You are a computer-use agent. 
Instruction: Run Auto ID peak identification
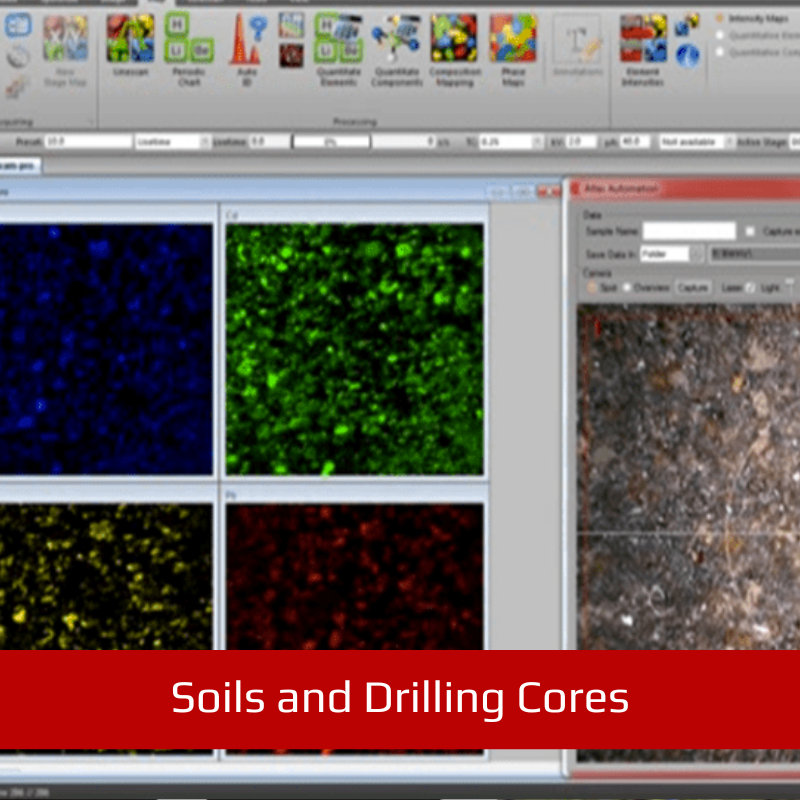pyautogui.click(x=245, y=45)
